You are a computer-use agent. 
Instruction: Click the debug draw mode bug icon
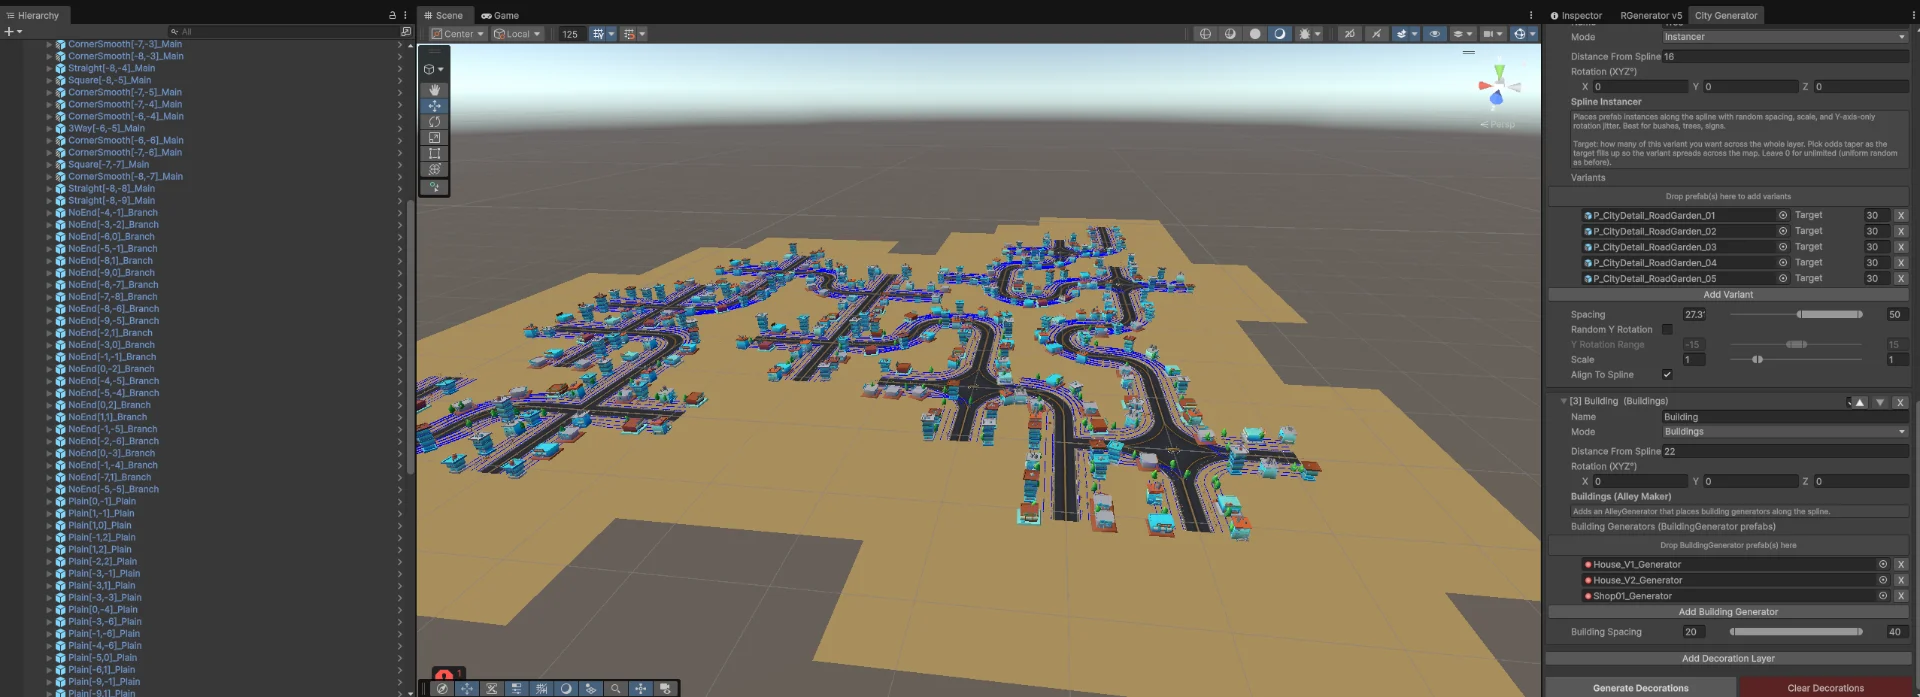click(x=1304, y=34)
